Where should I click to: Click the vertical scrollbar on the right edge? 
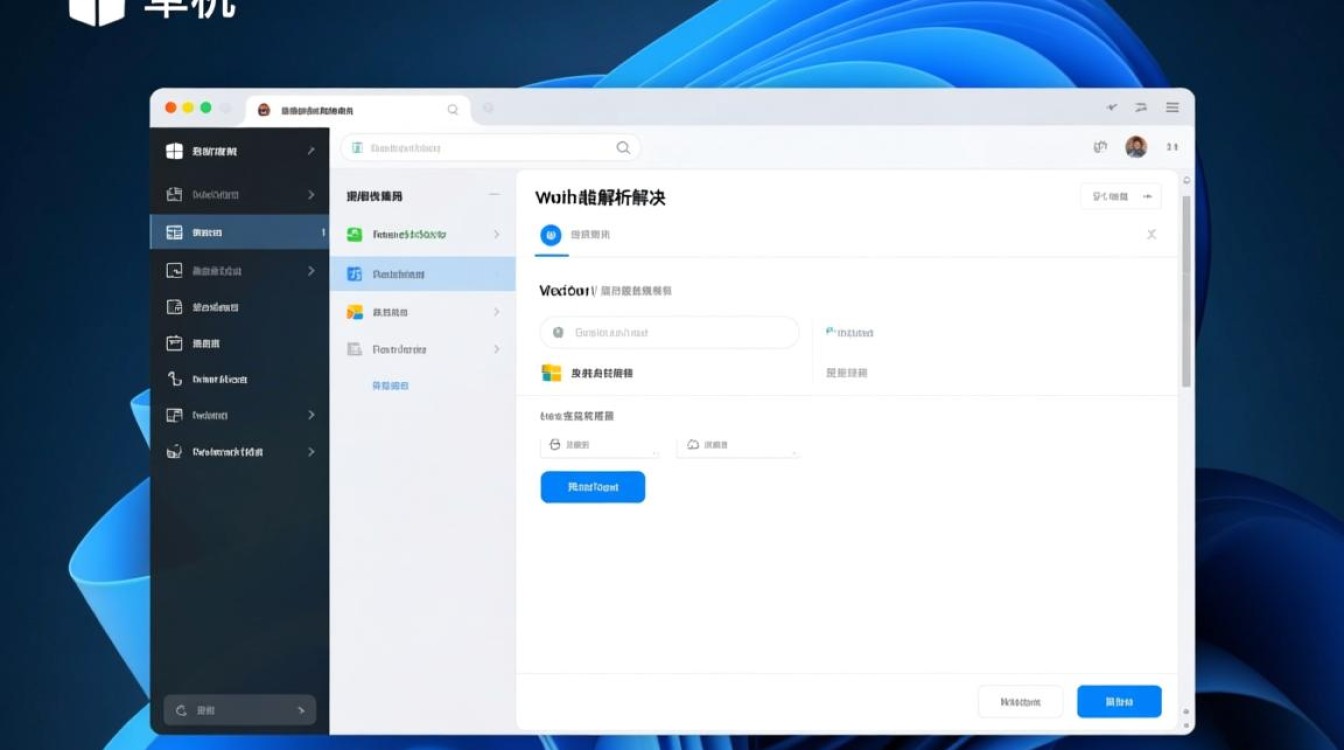point(1186,290)
